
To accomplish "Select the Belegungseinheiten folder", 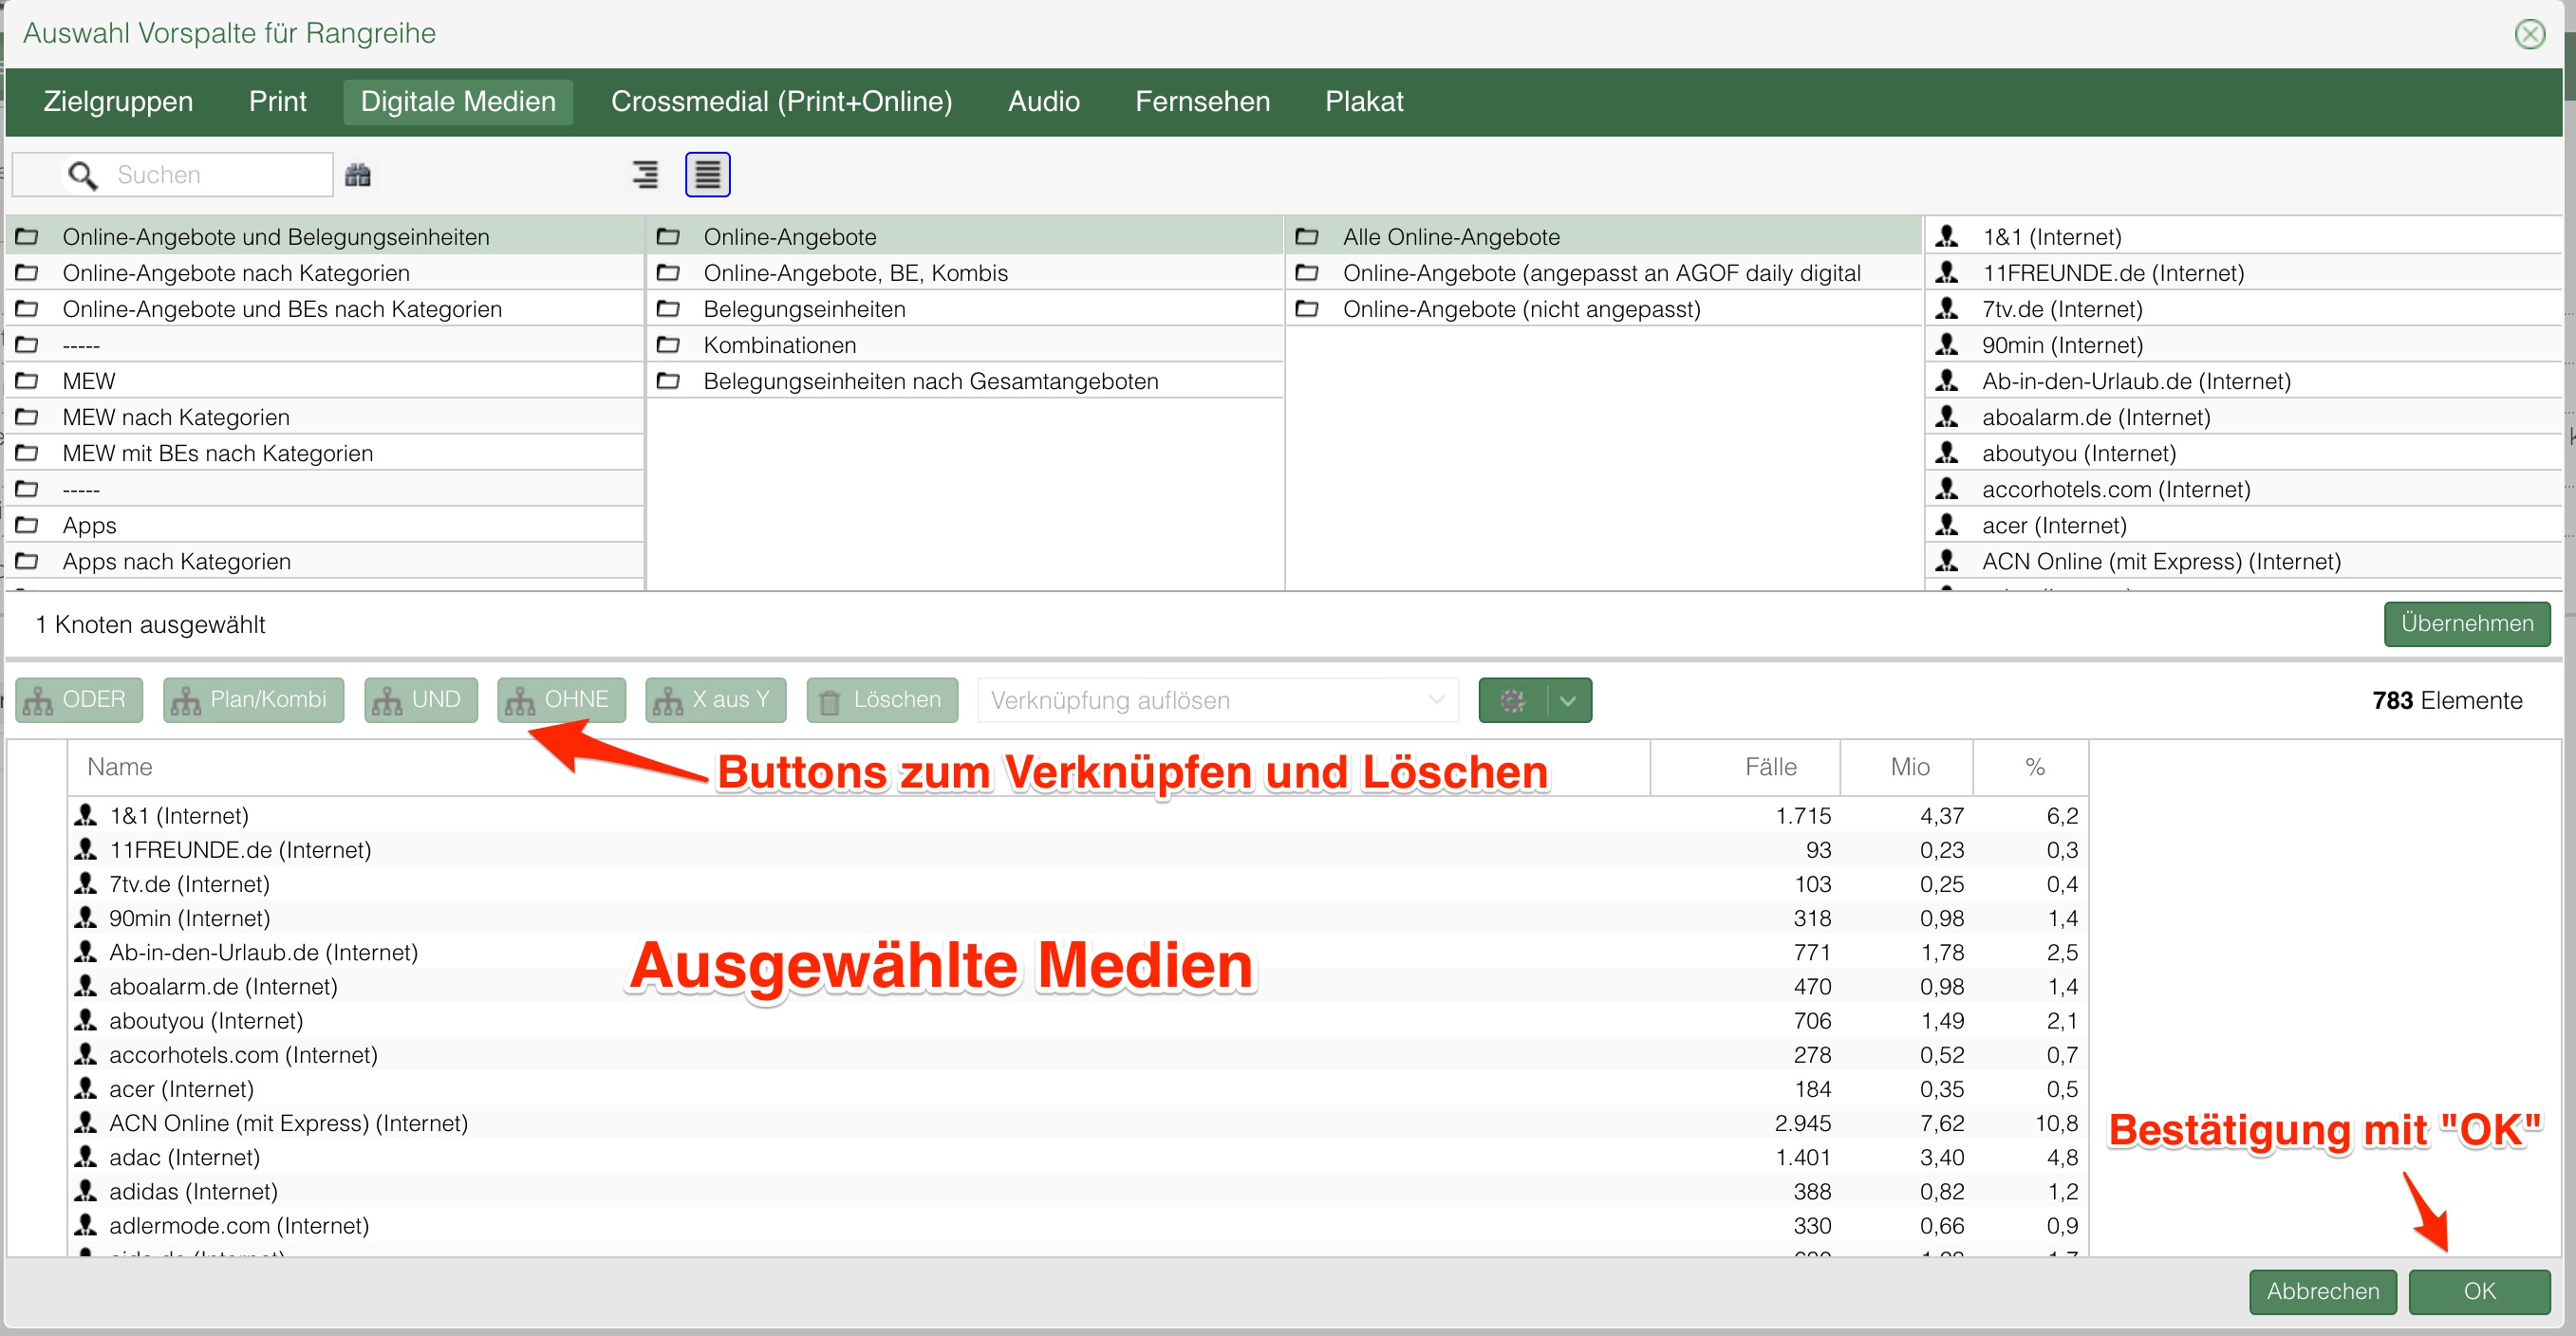I will (x=965, y=309).
